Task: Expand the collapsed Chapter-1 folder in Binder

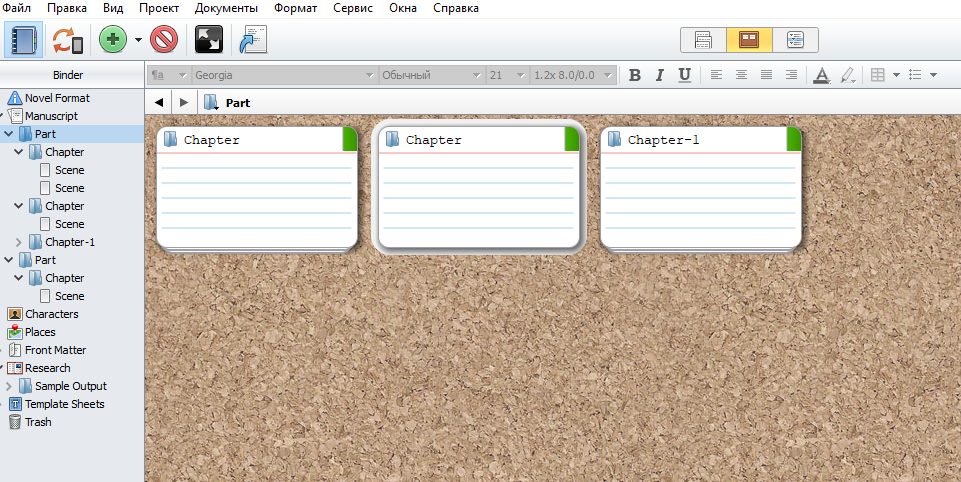Action: (x=20, y=242)
